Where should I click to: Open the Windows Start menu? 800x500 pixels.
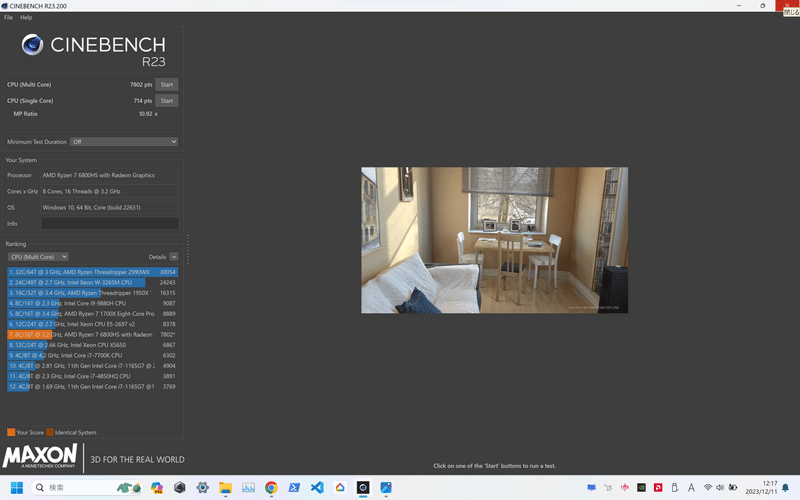(17, 488)
